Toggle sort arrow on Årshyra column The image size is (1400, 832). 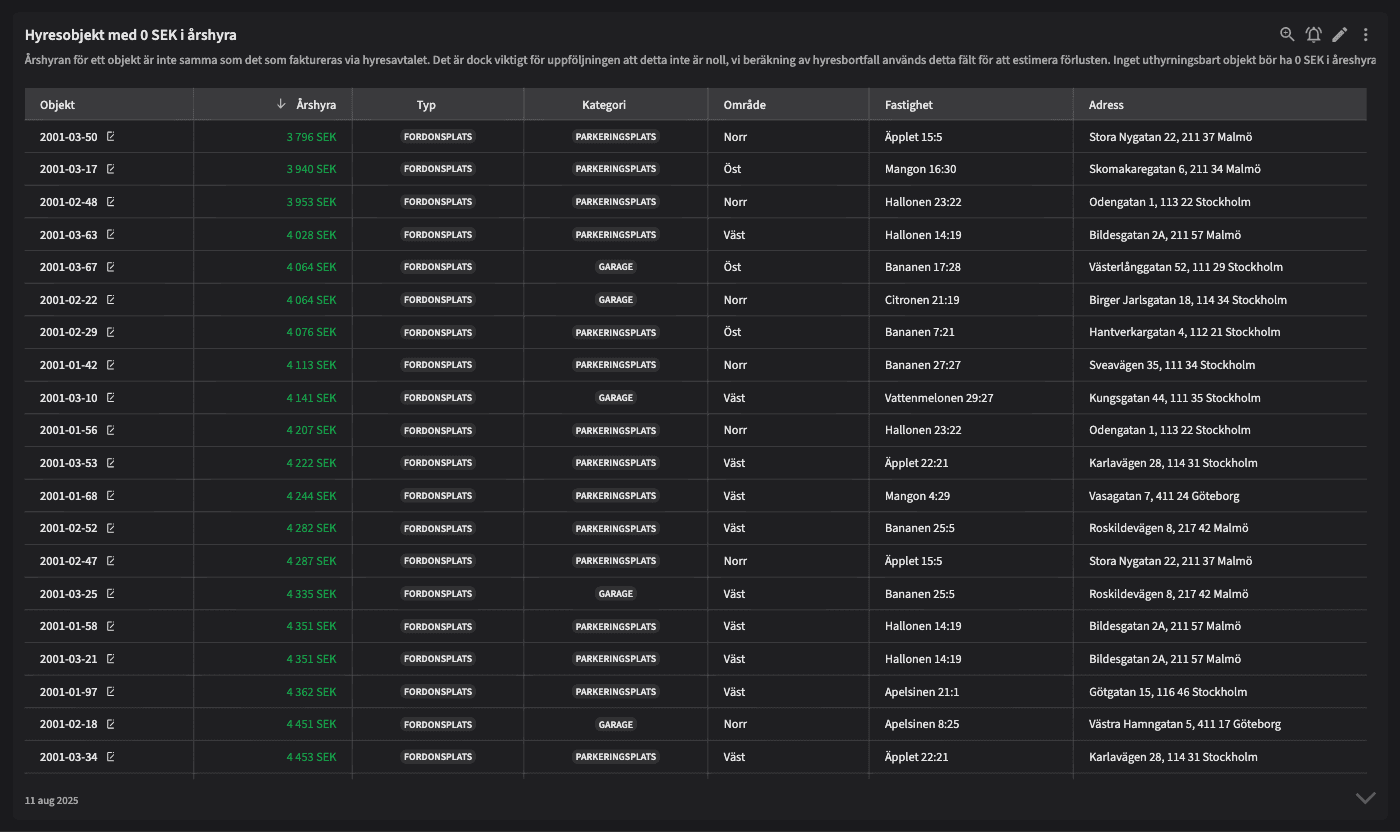pos(281,104)
